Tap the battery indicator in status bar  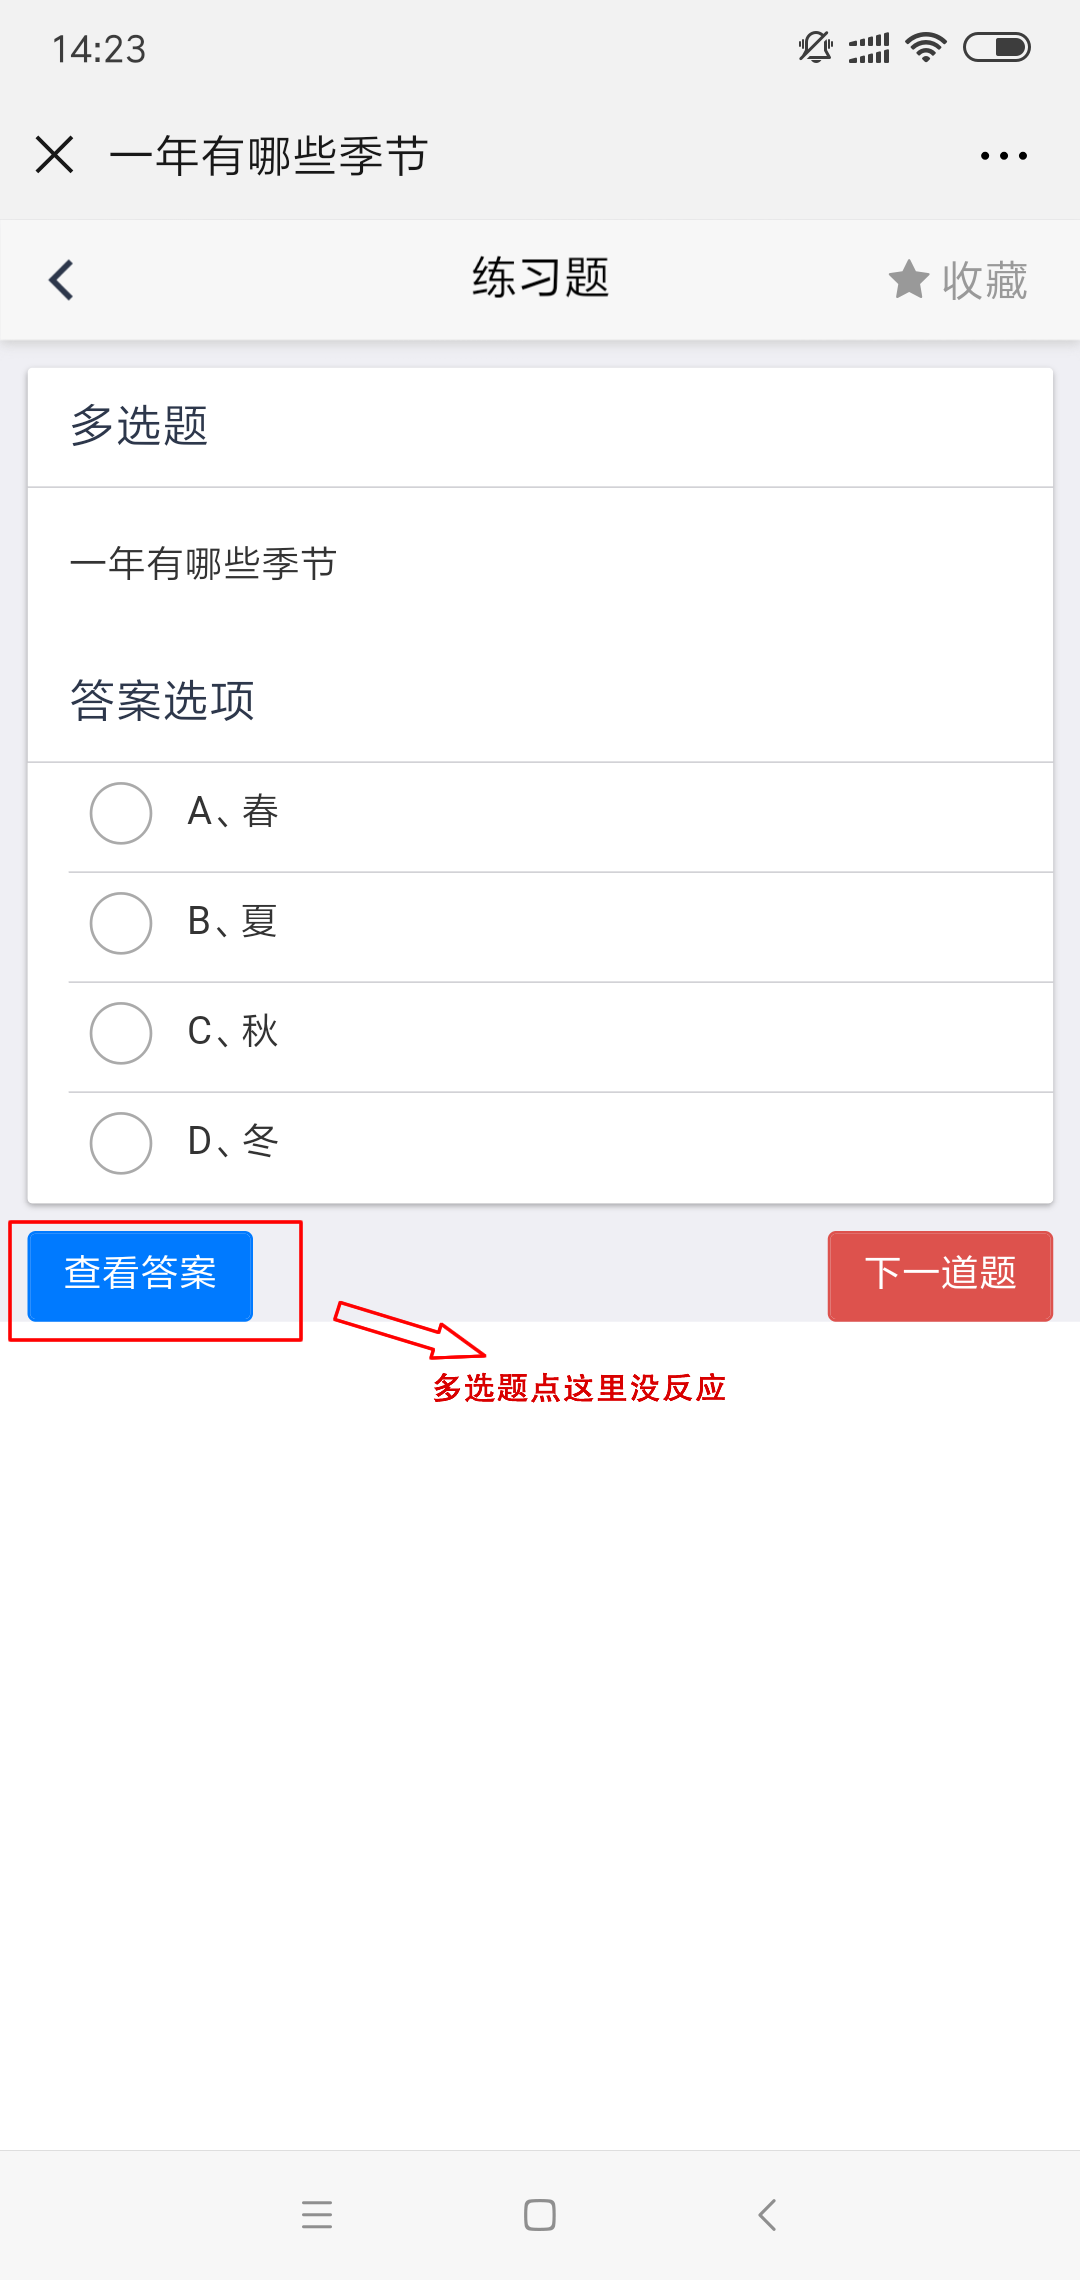click(x=996, y=47)
